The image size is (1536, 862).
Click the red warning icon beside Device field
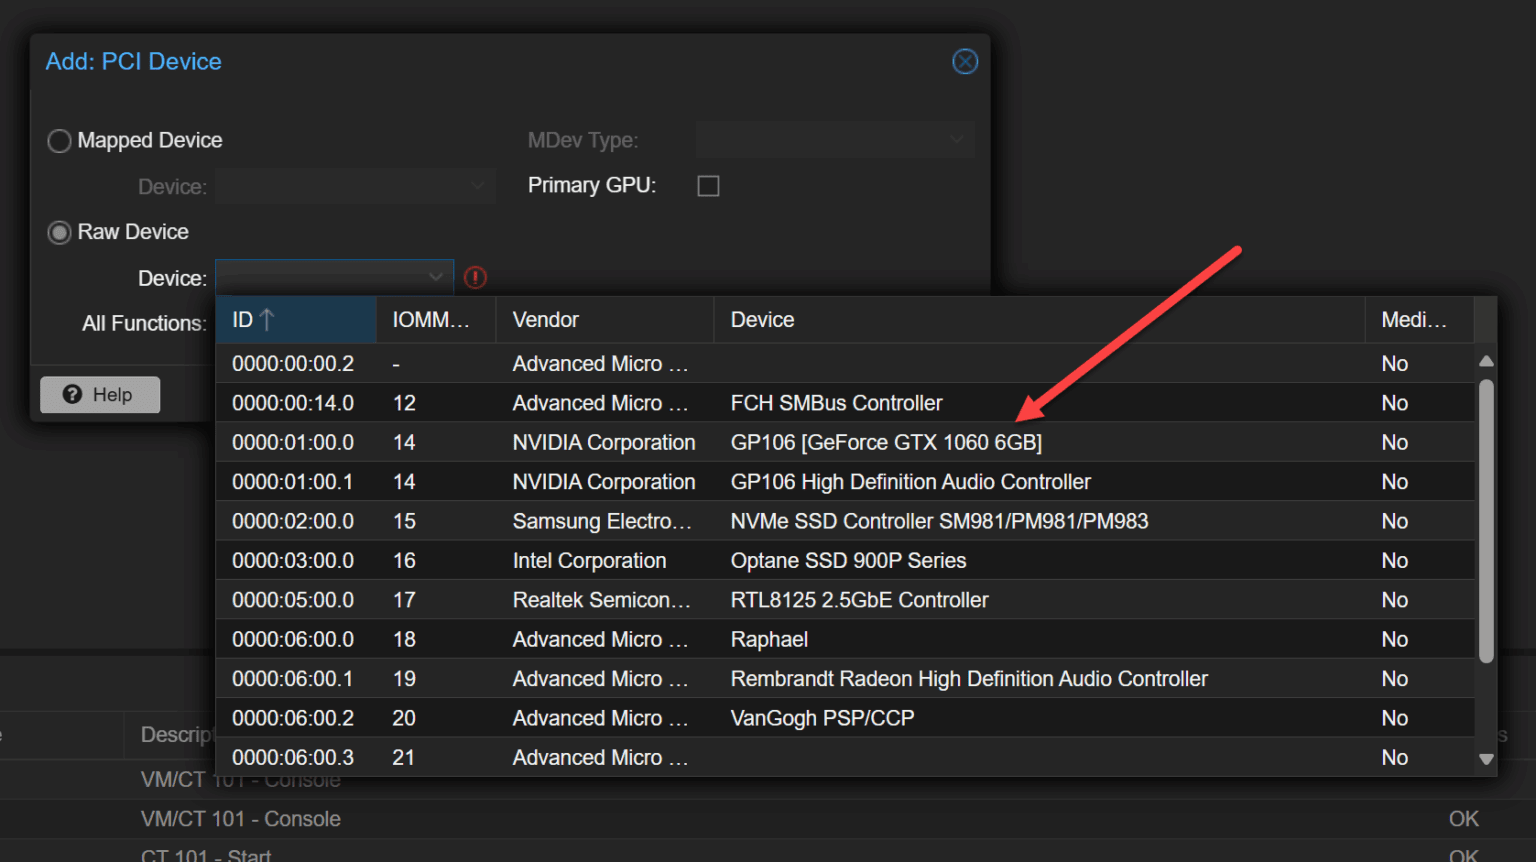475,277
